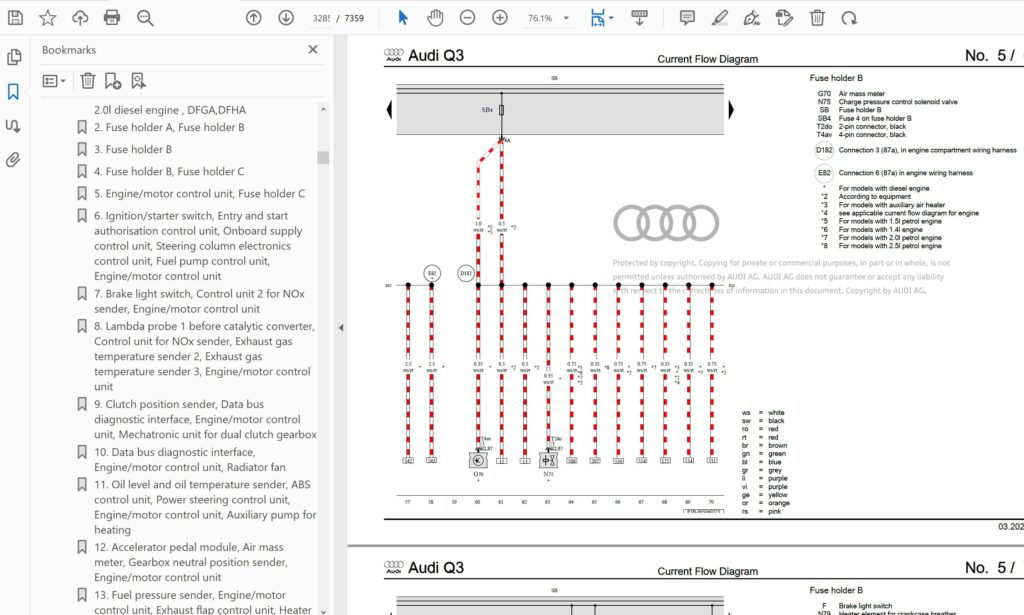Click the Delete trash icon in main toolbar
The width and height of the screenshot is (1024, 615).
pos(817,18)
